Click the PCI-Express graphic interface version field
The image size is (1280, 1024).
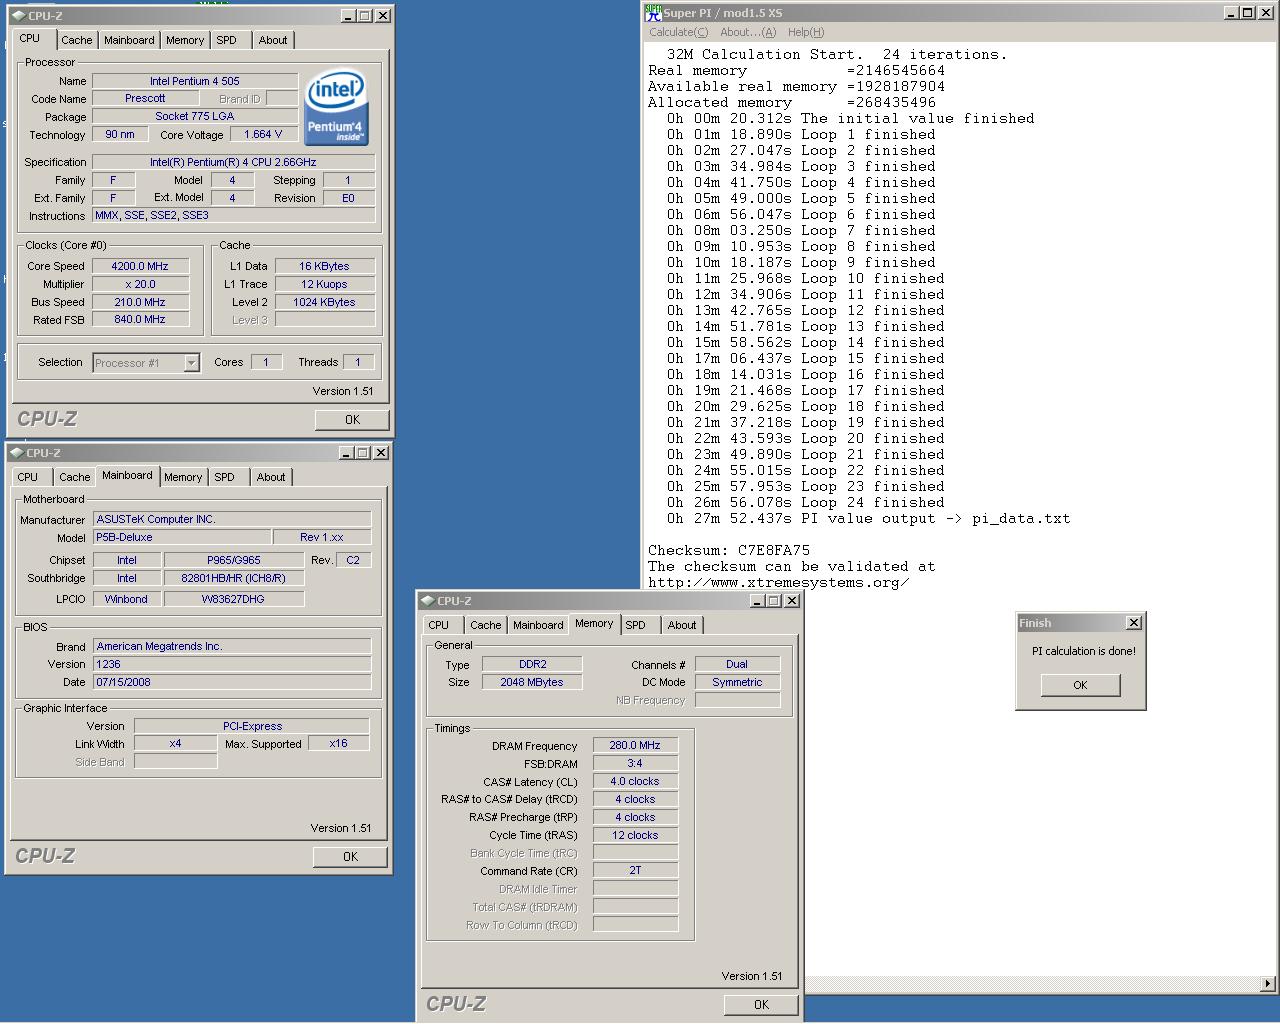coord(252,726)
